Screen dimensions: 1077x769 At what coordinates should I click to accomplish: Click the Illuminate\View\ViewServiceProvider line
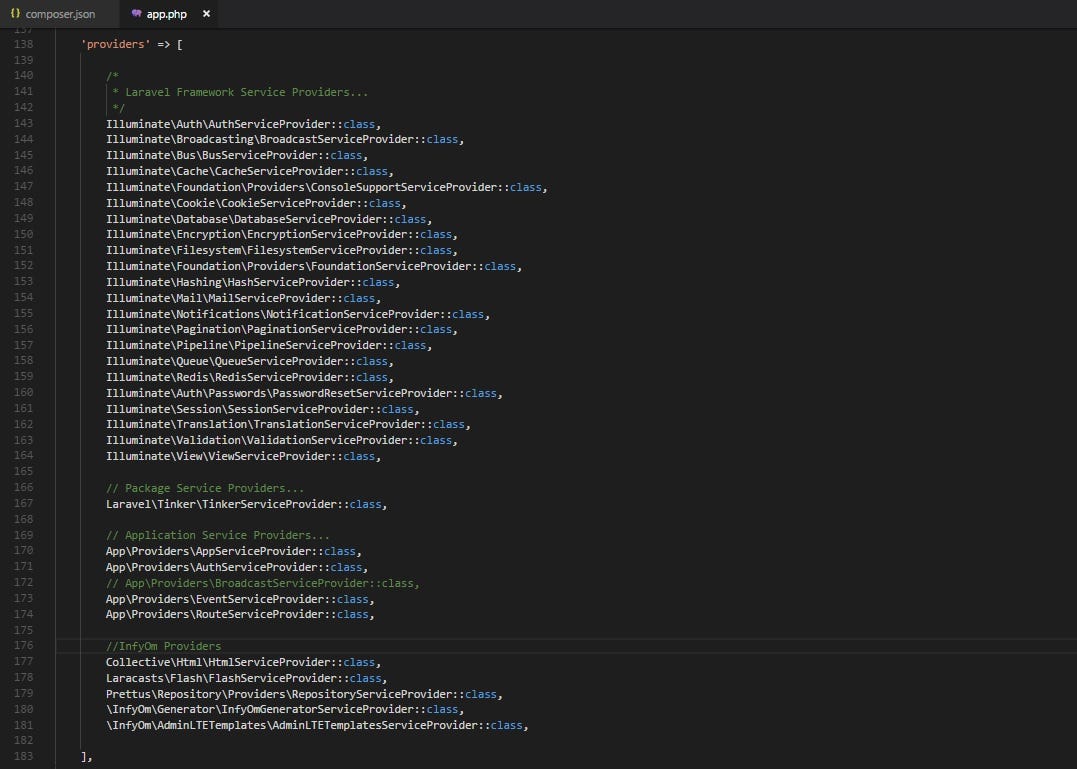coord(243,457)
